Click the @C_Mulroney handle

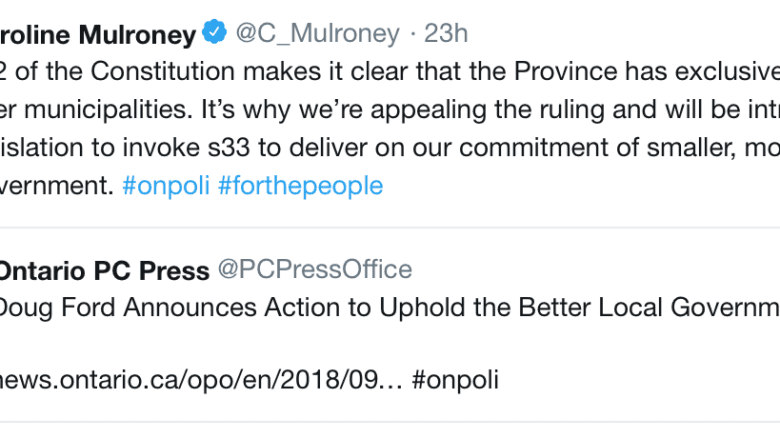pyautogui.click(x=317, y=33)
